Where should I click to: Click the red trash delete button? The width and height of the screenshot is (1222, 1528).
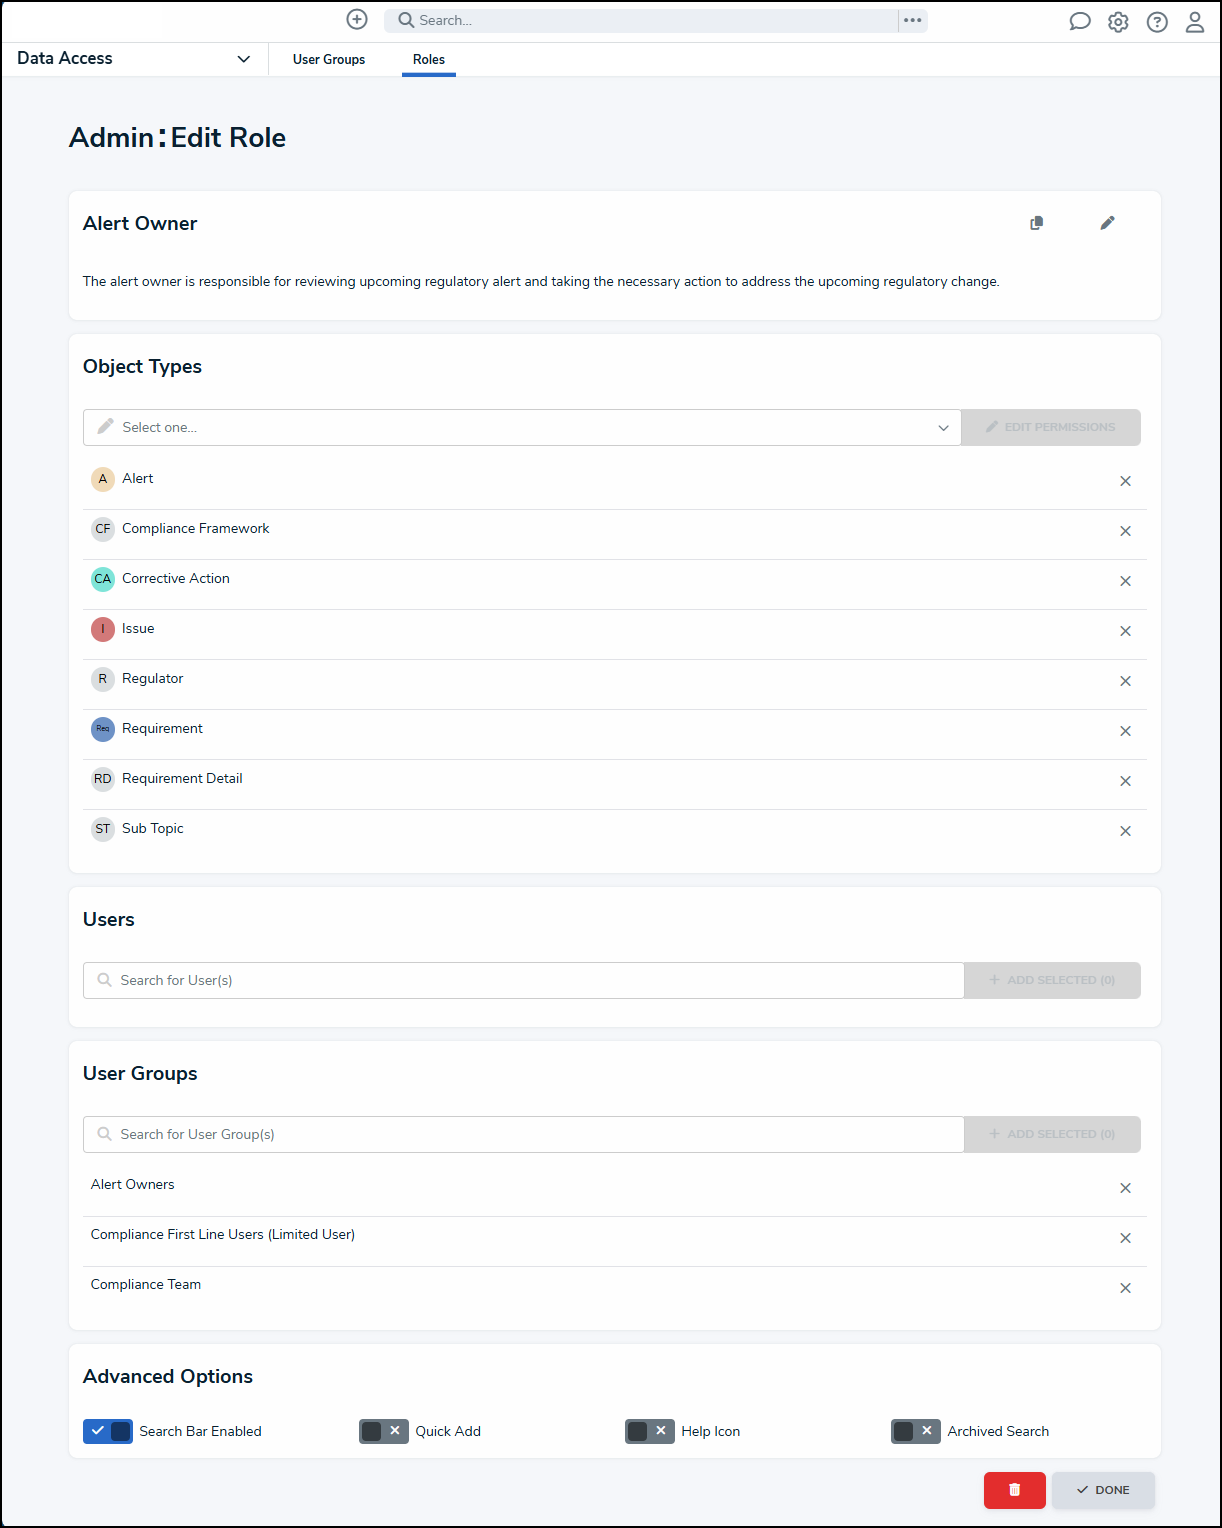click(x=1014, y=1490)
